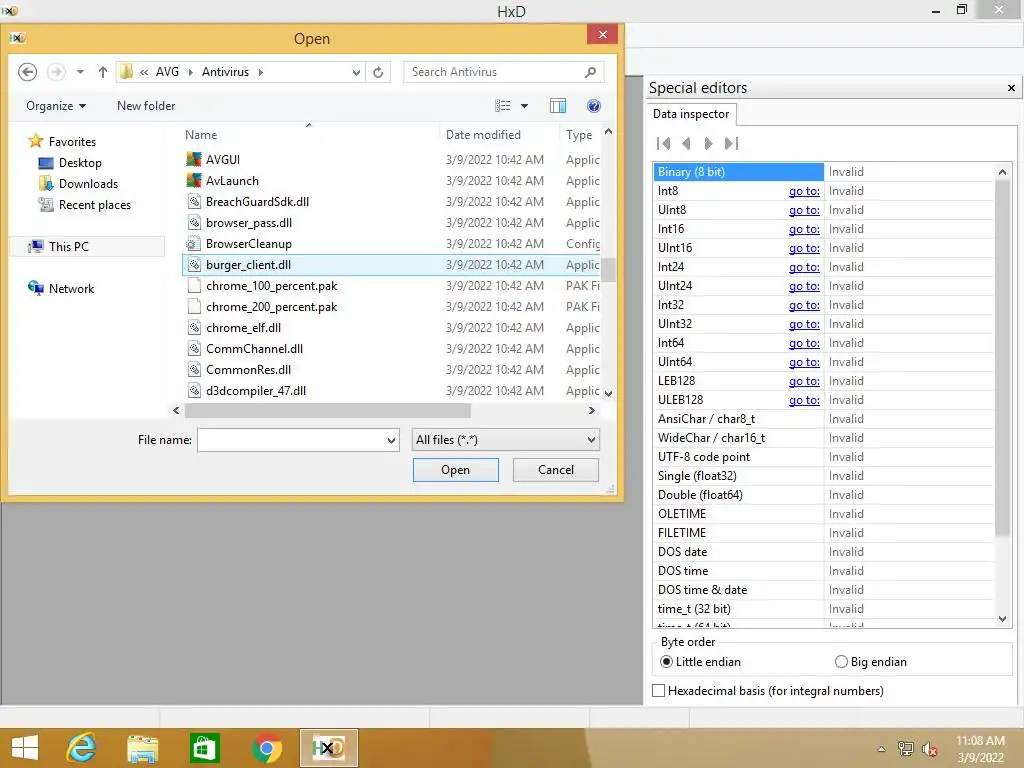Enable Hexadecimal basis checkbox
This screenshot has width=1024, height=768.
point(659,690)
